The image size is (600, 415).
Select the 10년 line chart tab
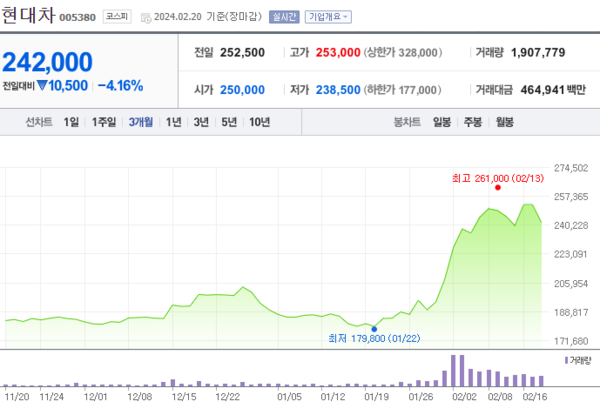(x=259, y=122)
